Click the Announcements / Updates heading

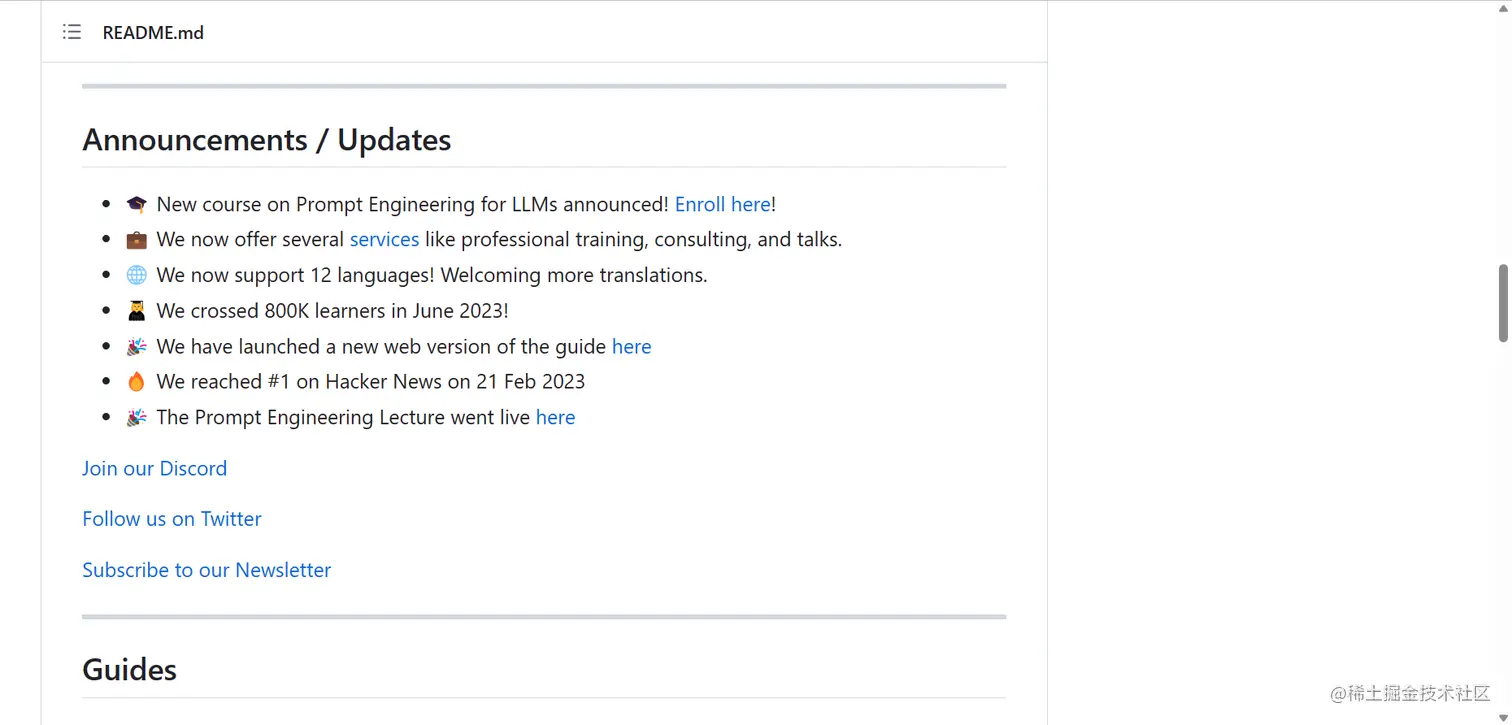[266, 140]
